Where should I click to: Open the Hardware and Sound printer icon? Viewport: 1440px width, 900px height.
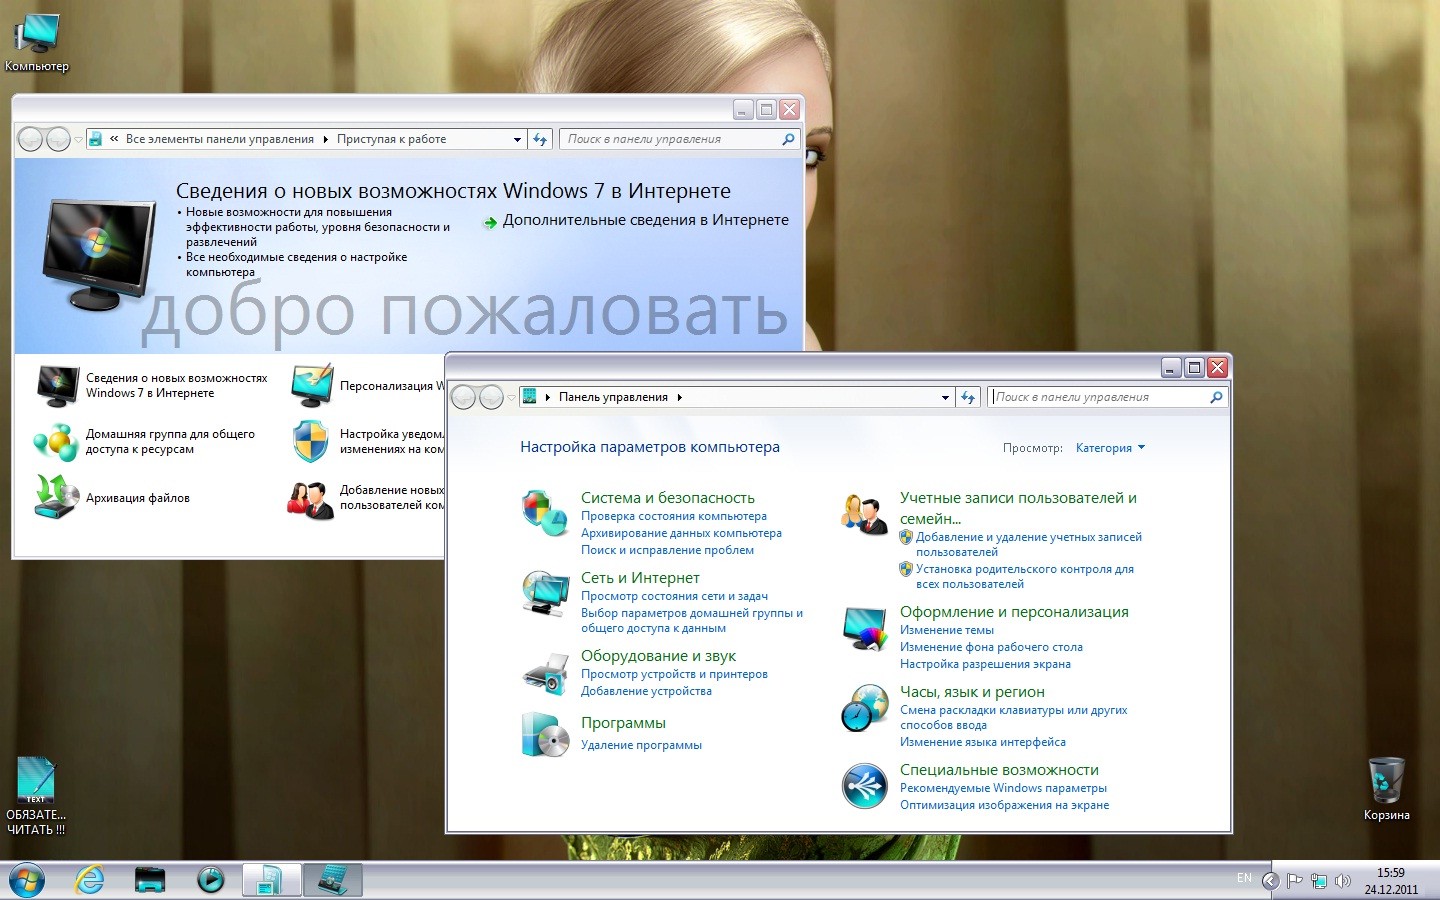pyautogui.click(x=545, y=673)
